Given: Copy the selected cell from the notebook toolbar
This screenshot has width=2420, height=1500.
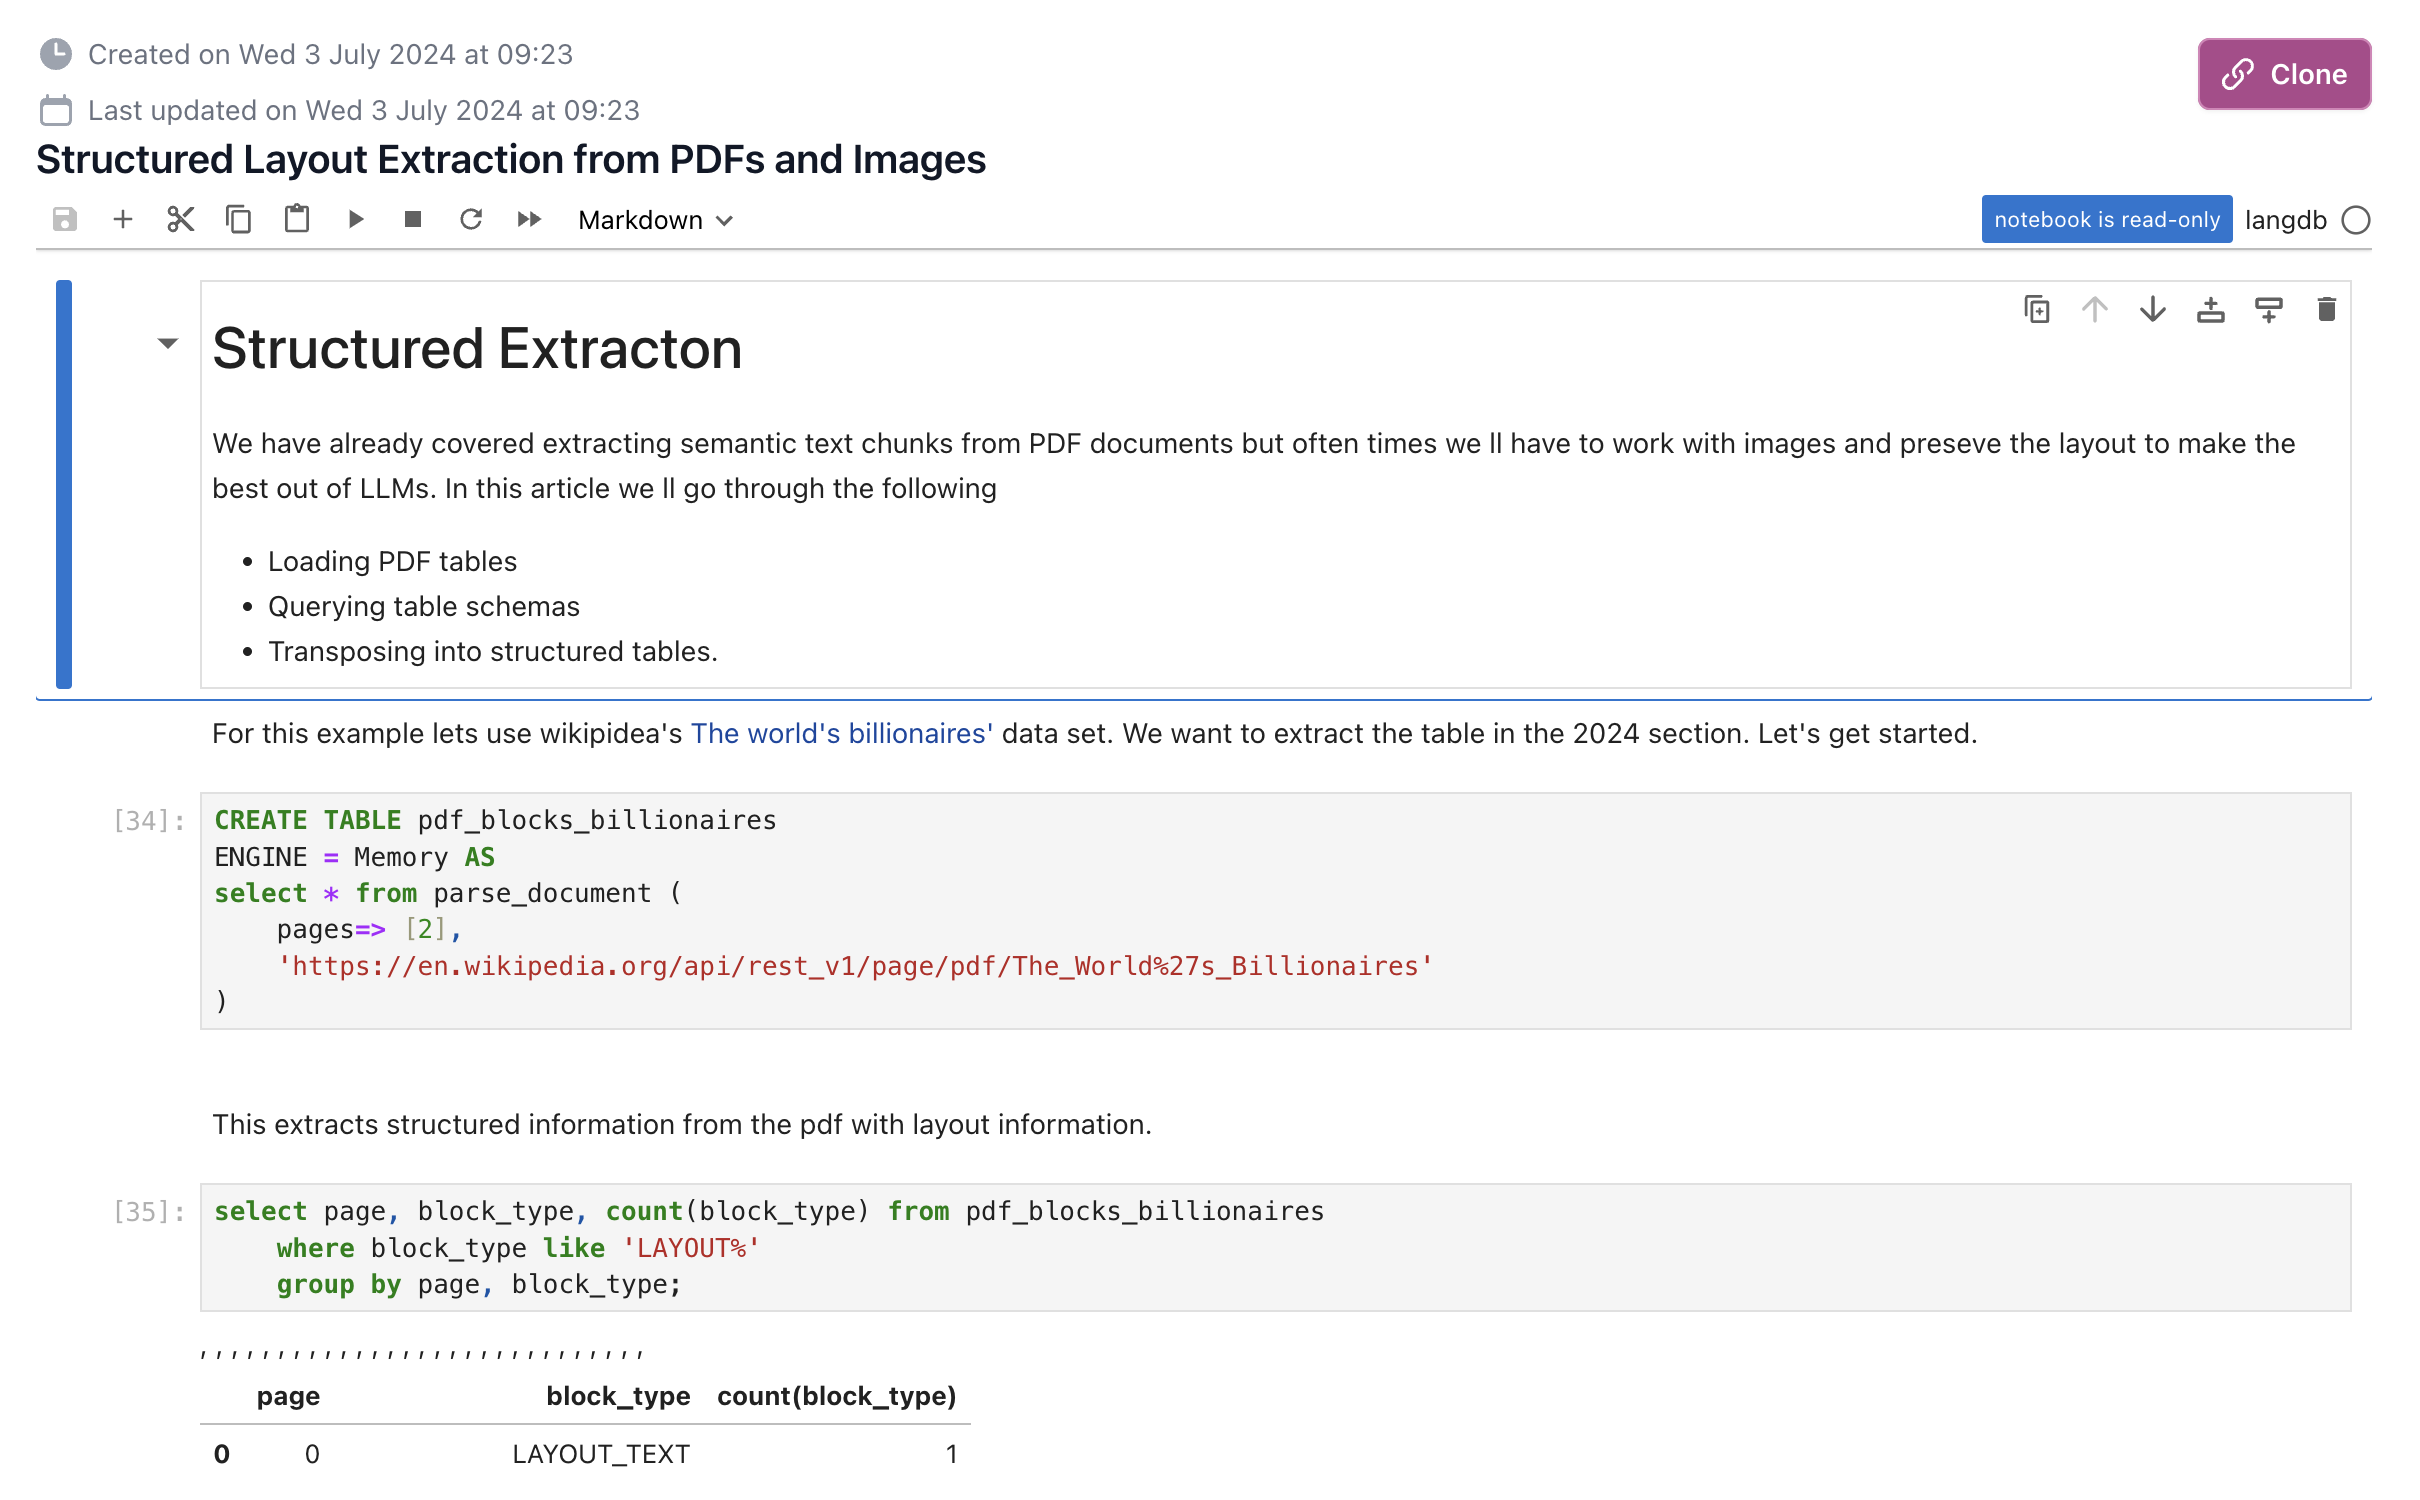Looking at the screenshot, I should 239,219.
